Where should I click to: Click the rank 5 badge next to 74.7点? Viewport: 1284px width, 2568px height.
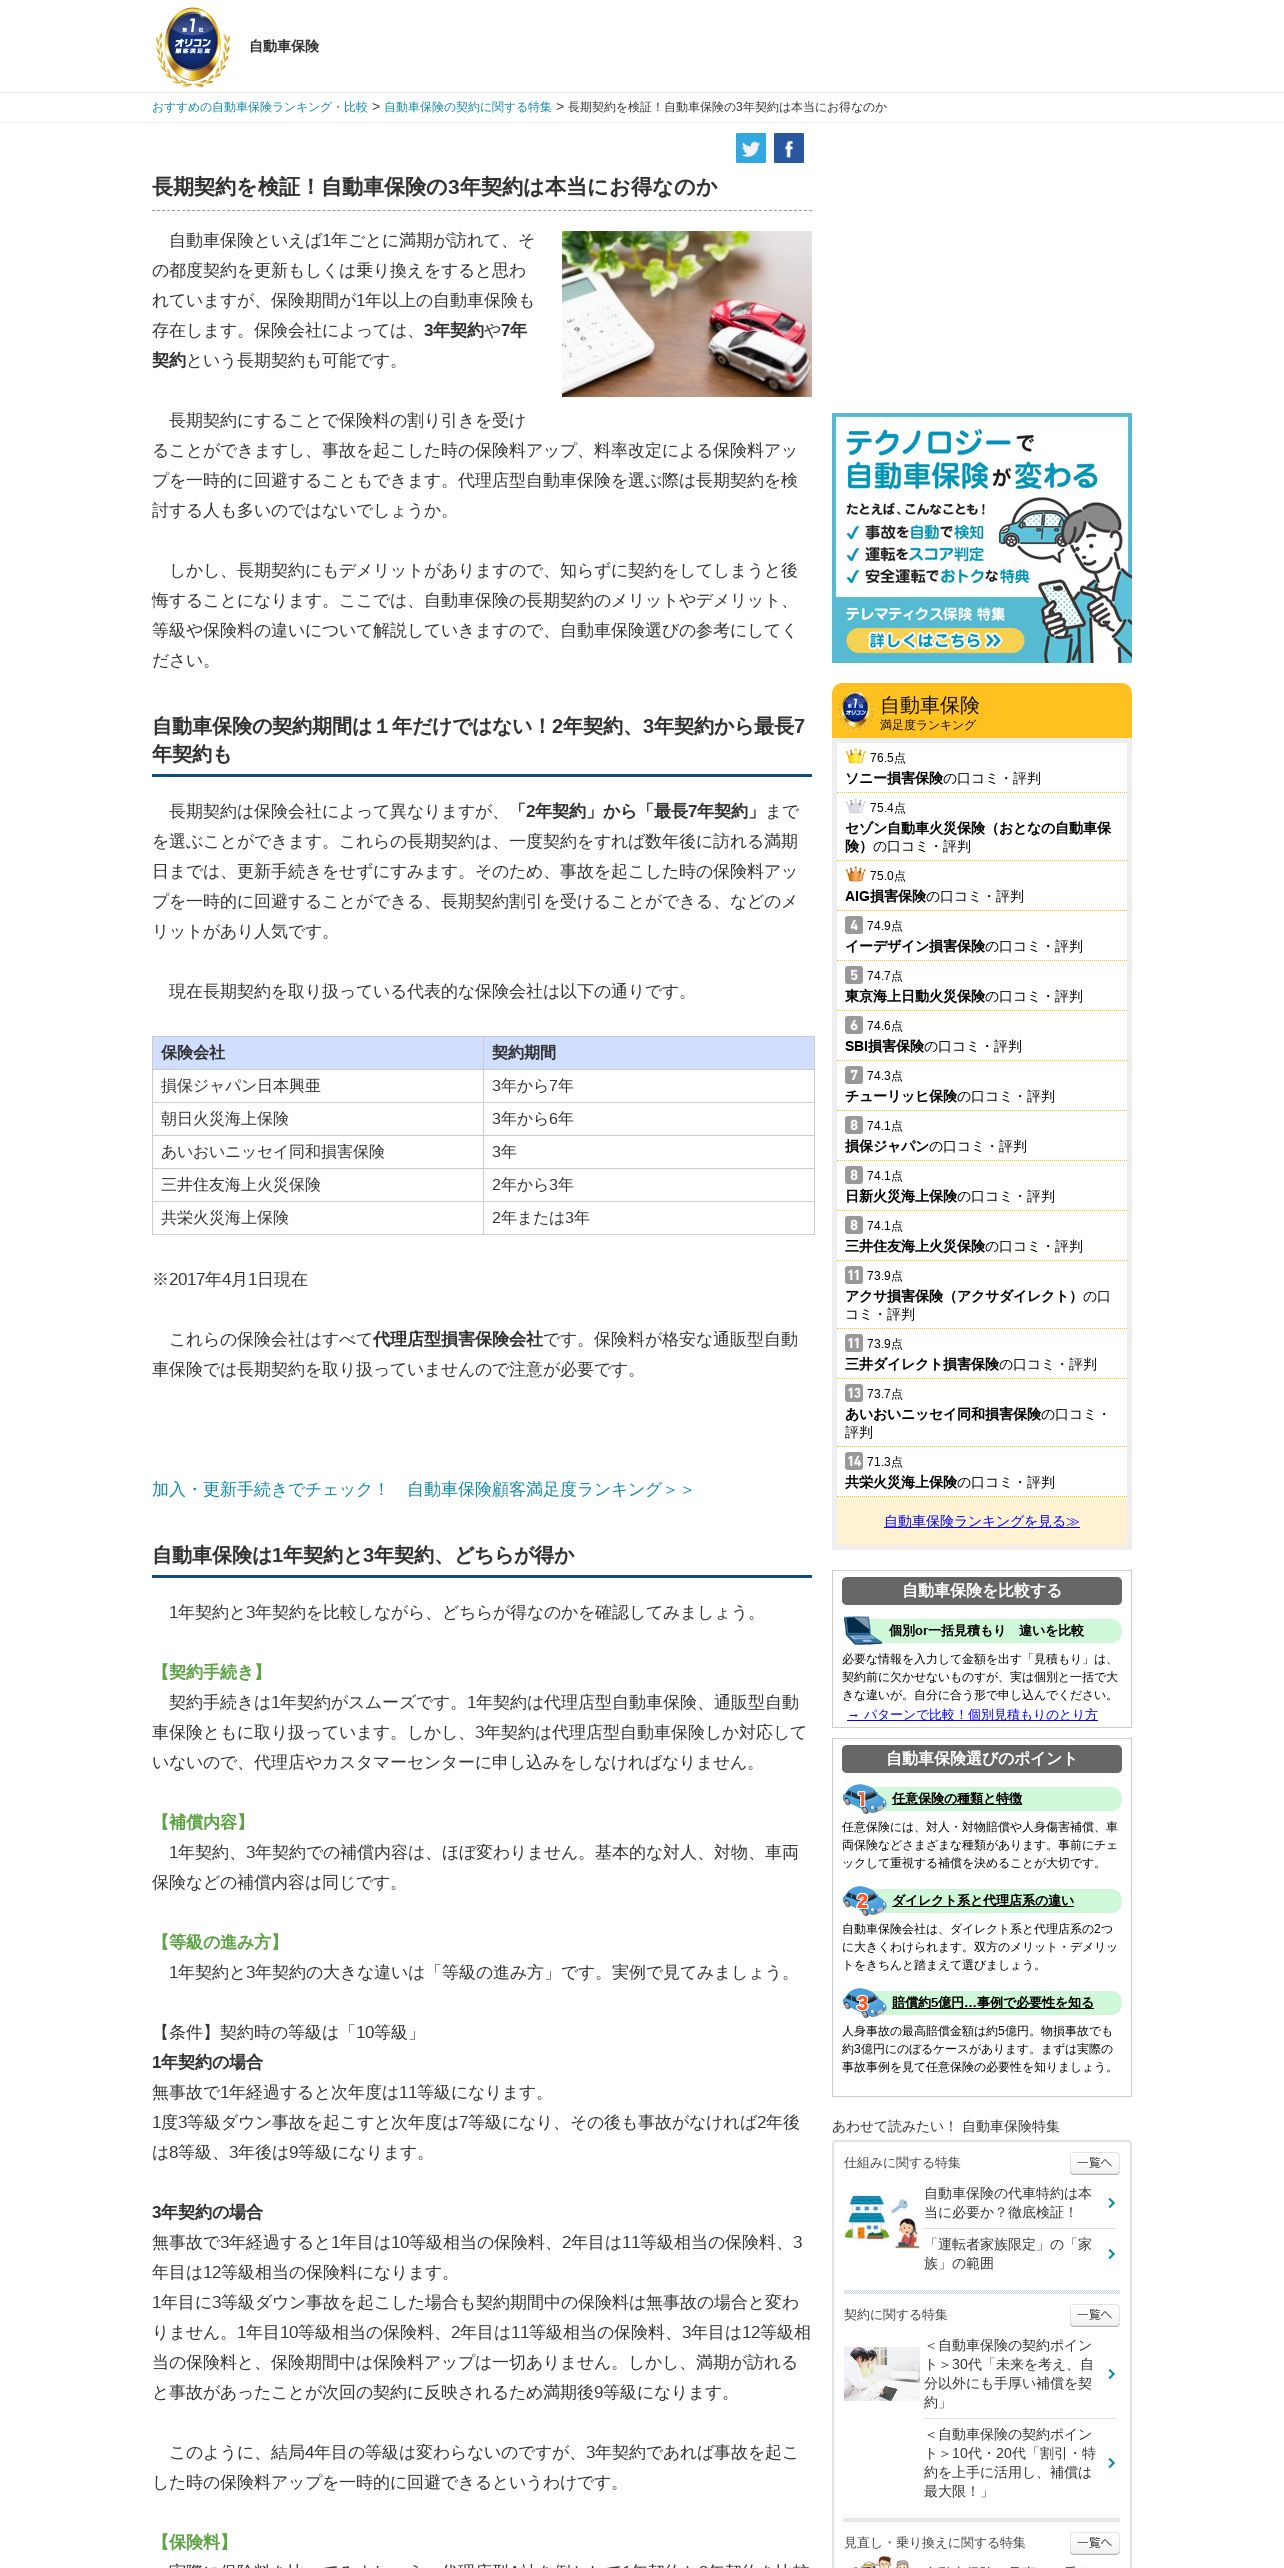tap(853, 975)
